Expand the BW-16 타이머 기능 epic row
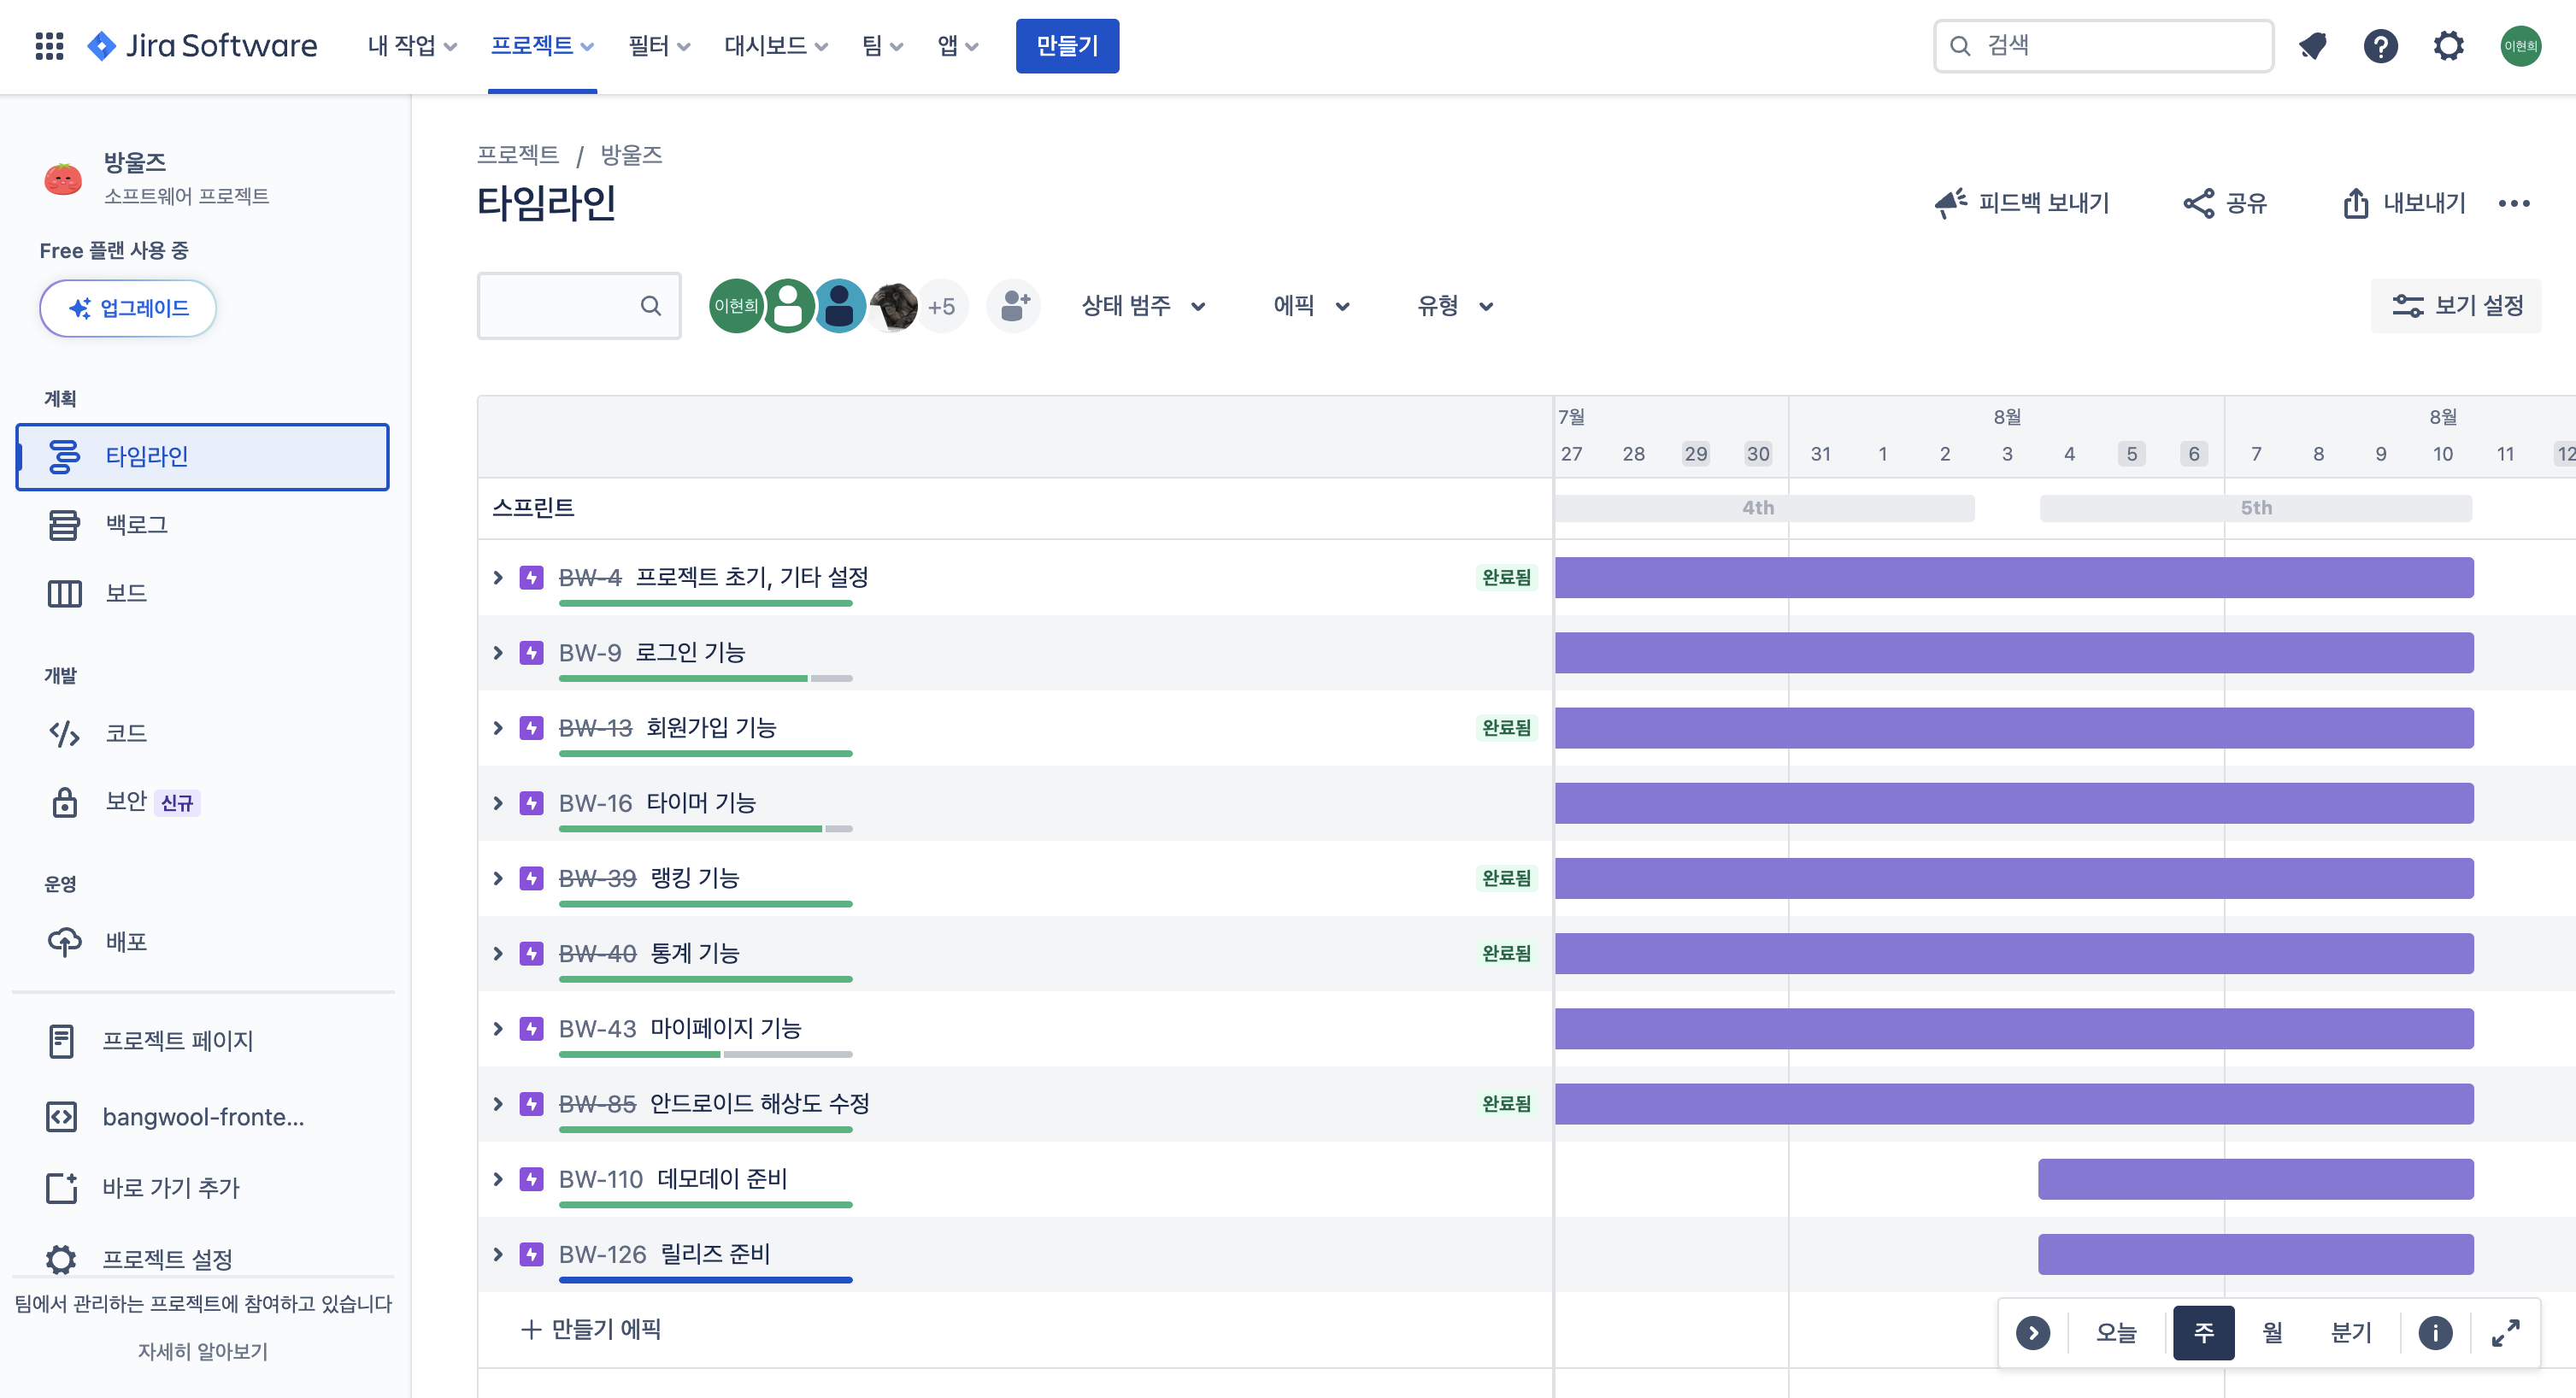 [x=498, y=803]
